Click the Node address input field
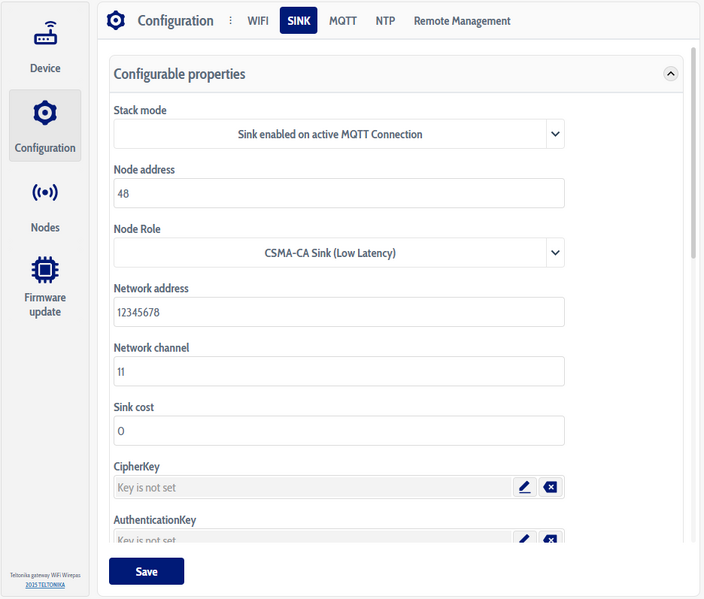704x599 pixels. click(x=339, y=193)
